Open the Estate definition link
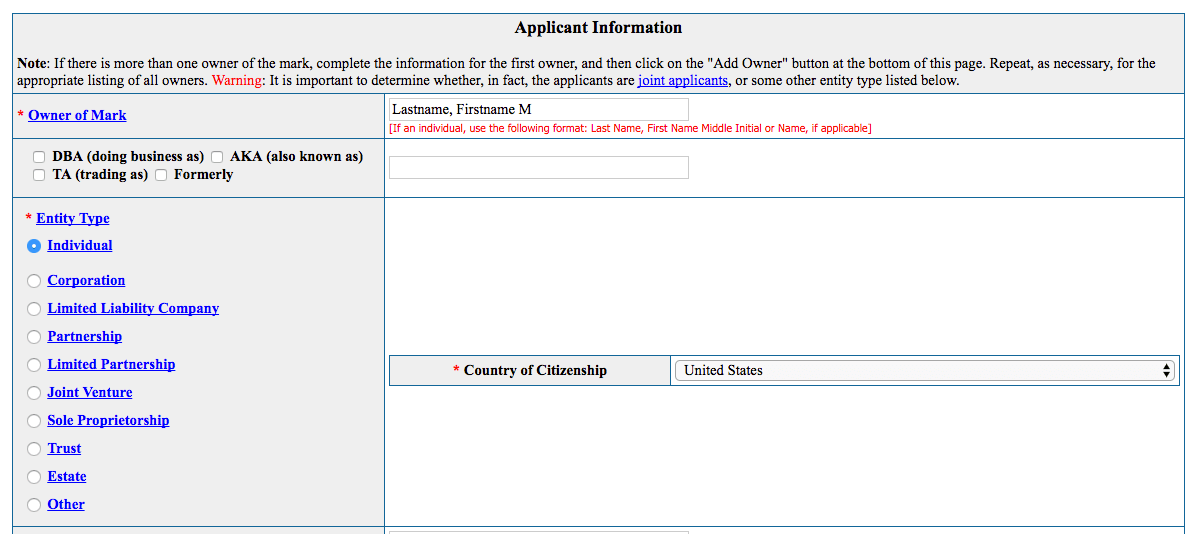 66,476
